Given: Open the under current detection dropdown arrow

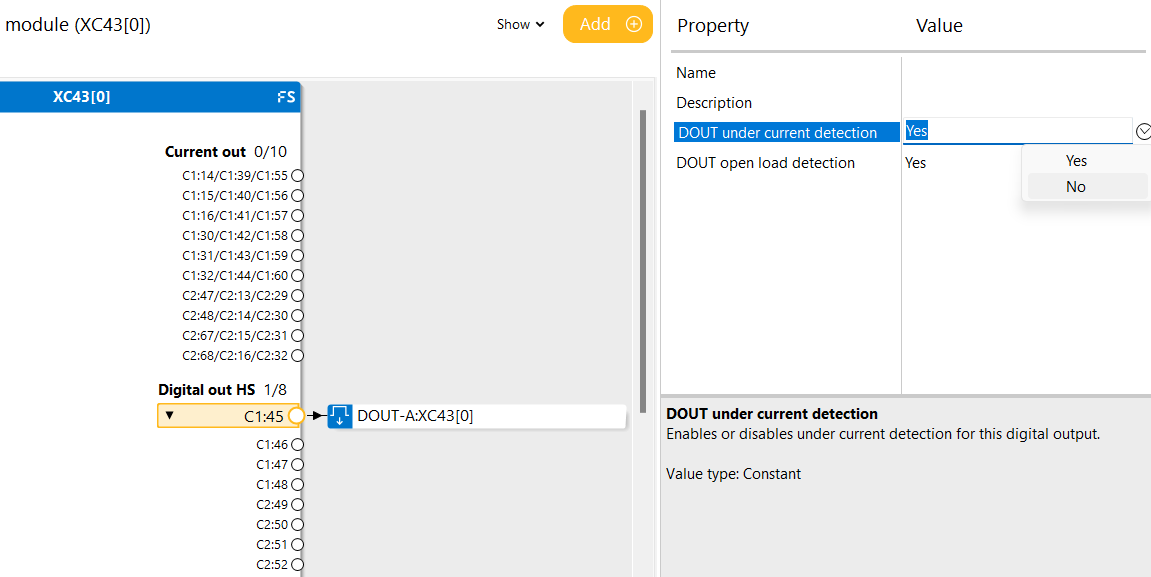Looking at the screenshot, I should [1143, 131].
